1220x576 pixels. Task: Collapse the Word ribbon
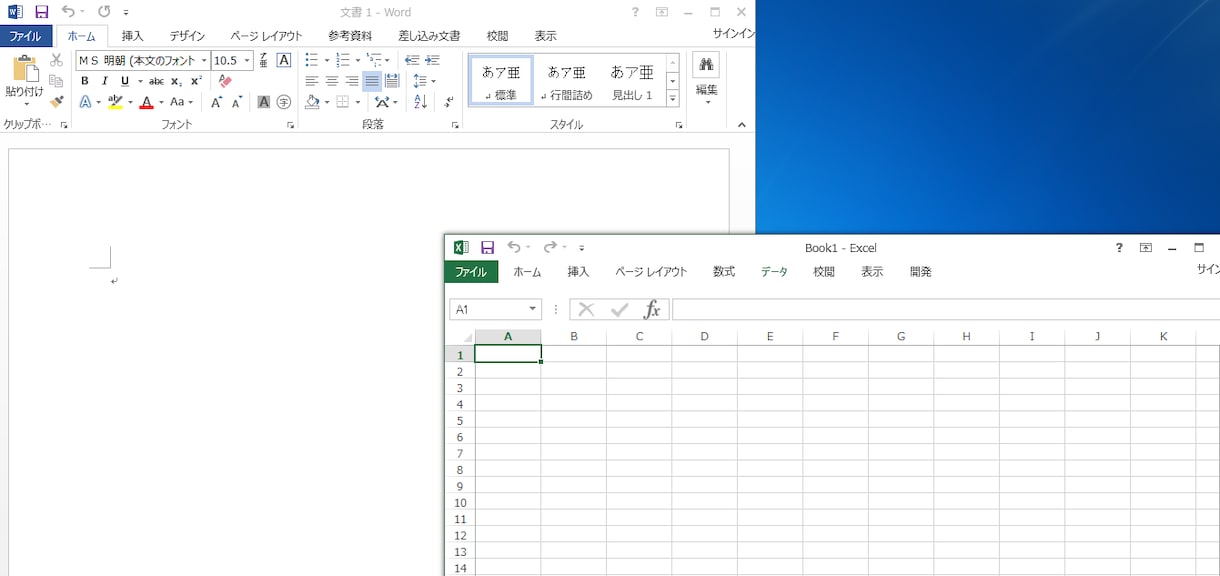pos(742,125)
